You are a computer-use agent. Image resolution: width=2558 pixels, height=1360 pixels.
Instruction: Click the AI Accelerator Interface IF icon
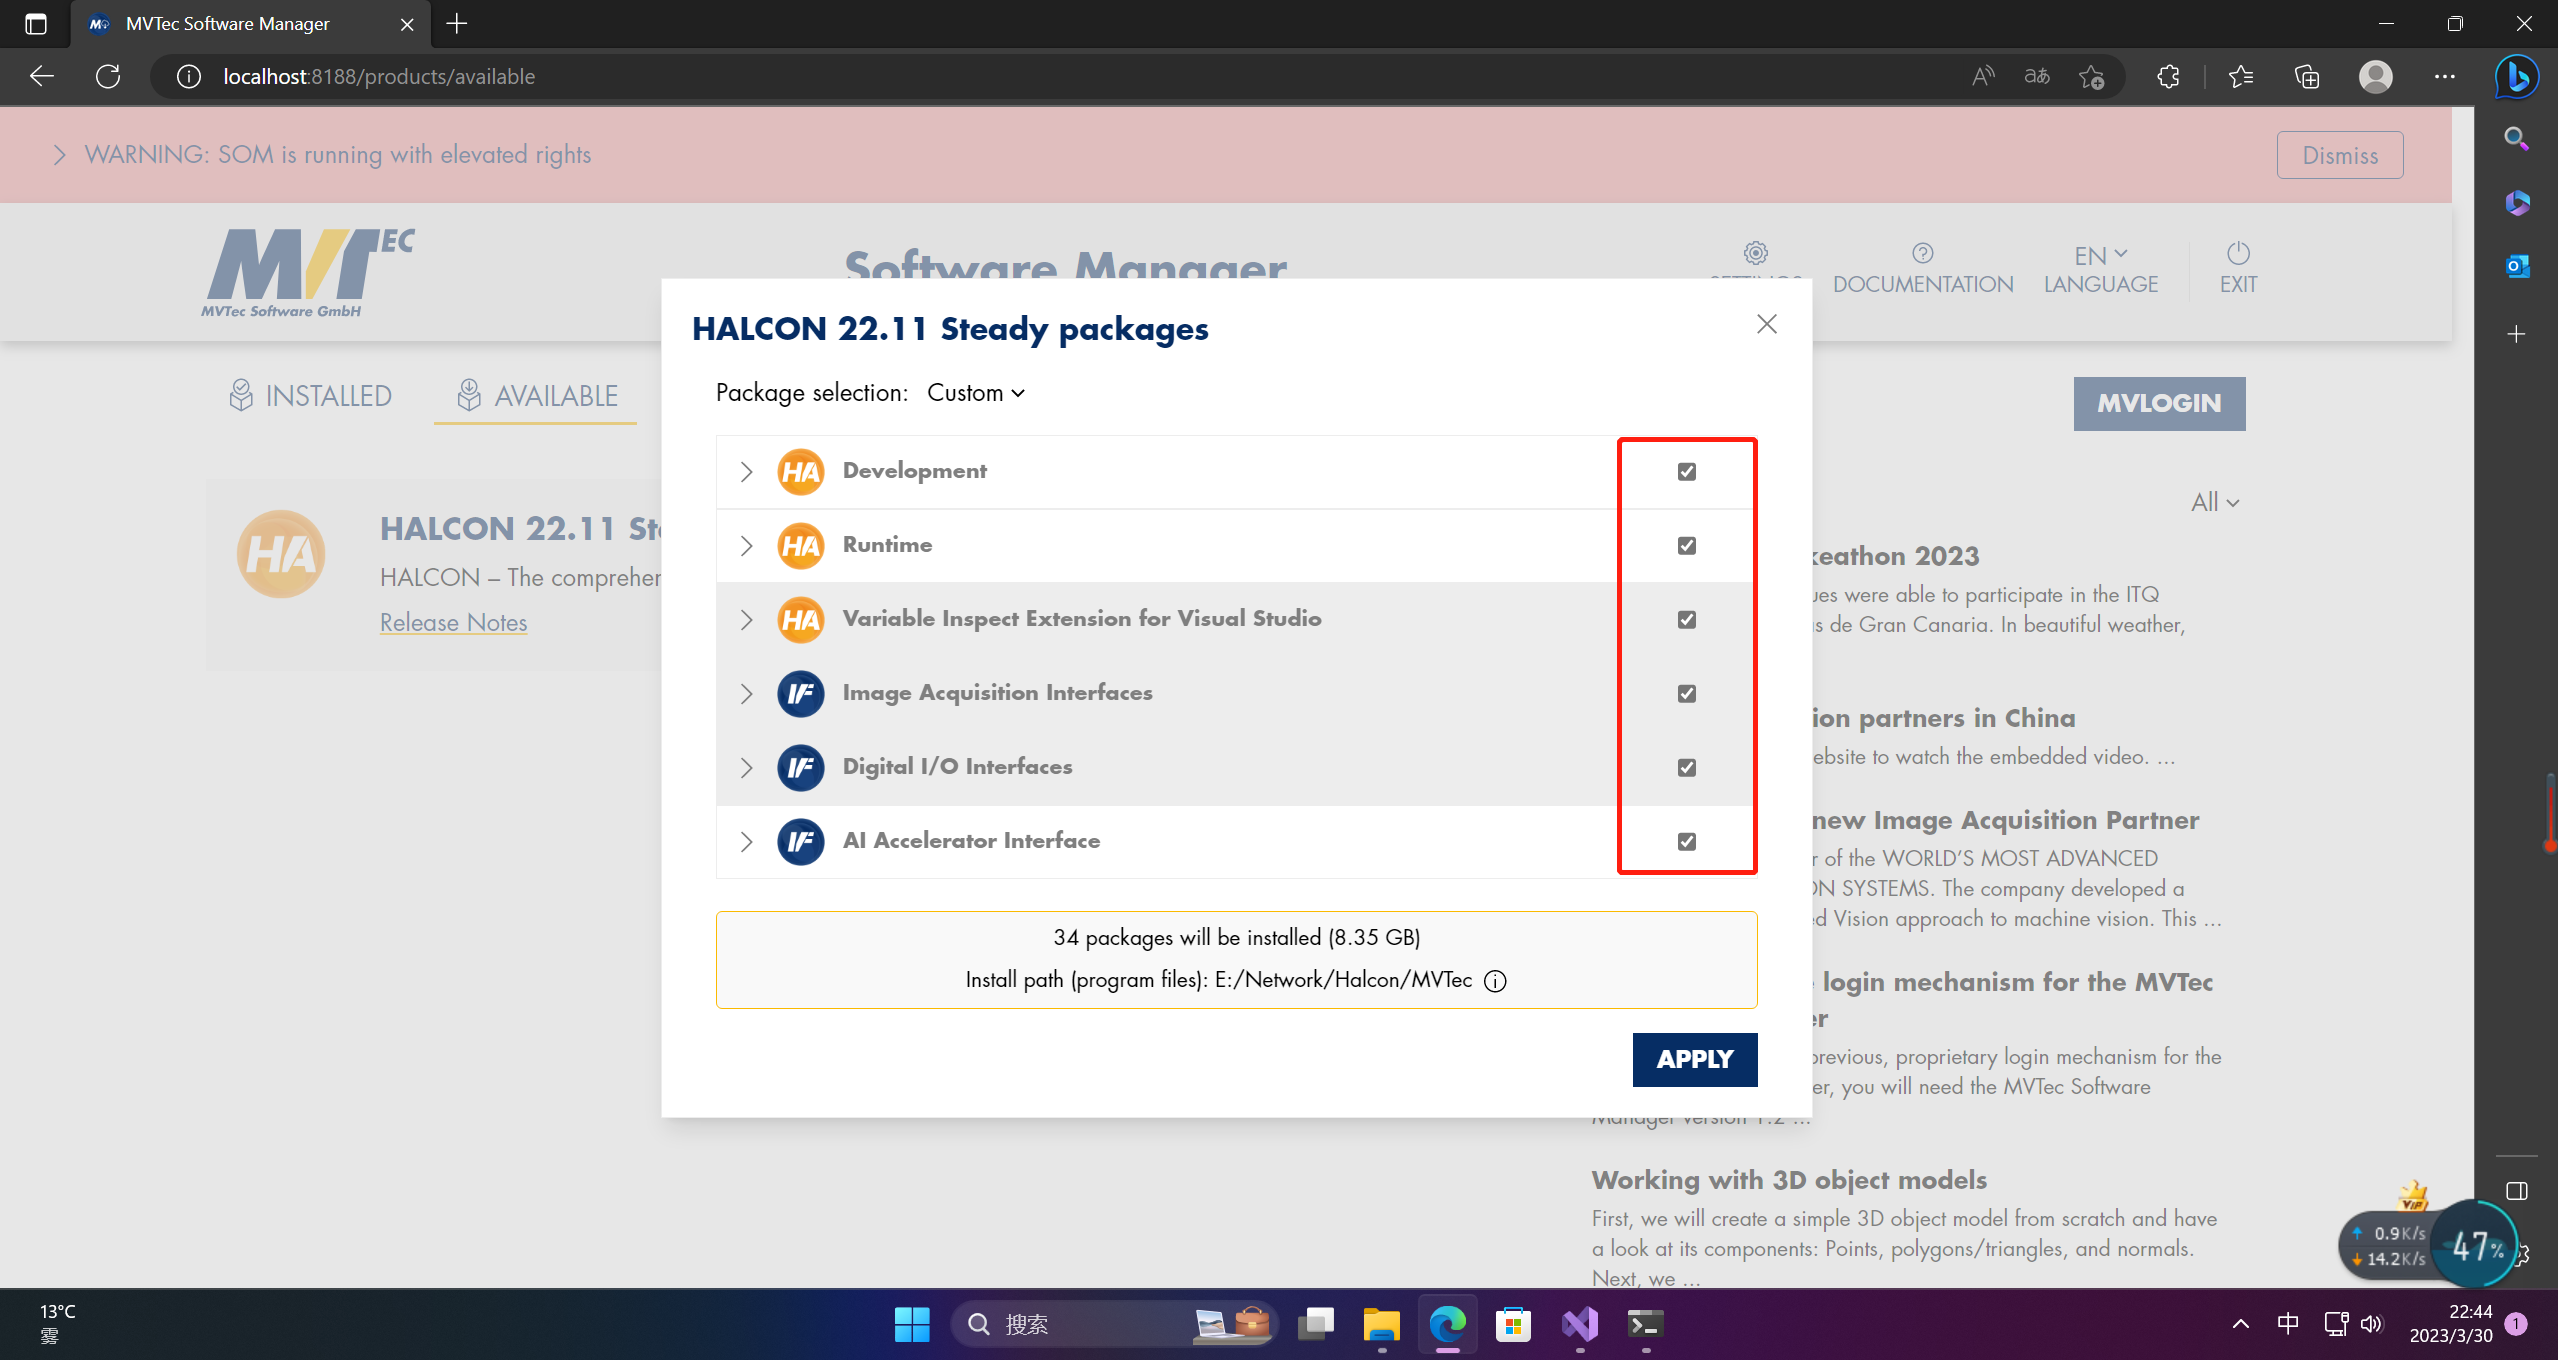[800, 842]
